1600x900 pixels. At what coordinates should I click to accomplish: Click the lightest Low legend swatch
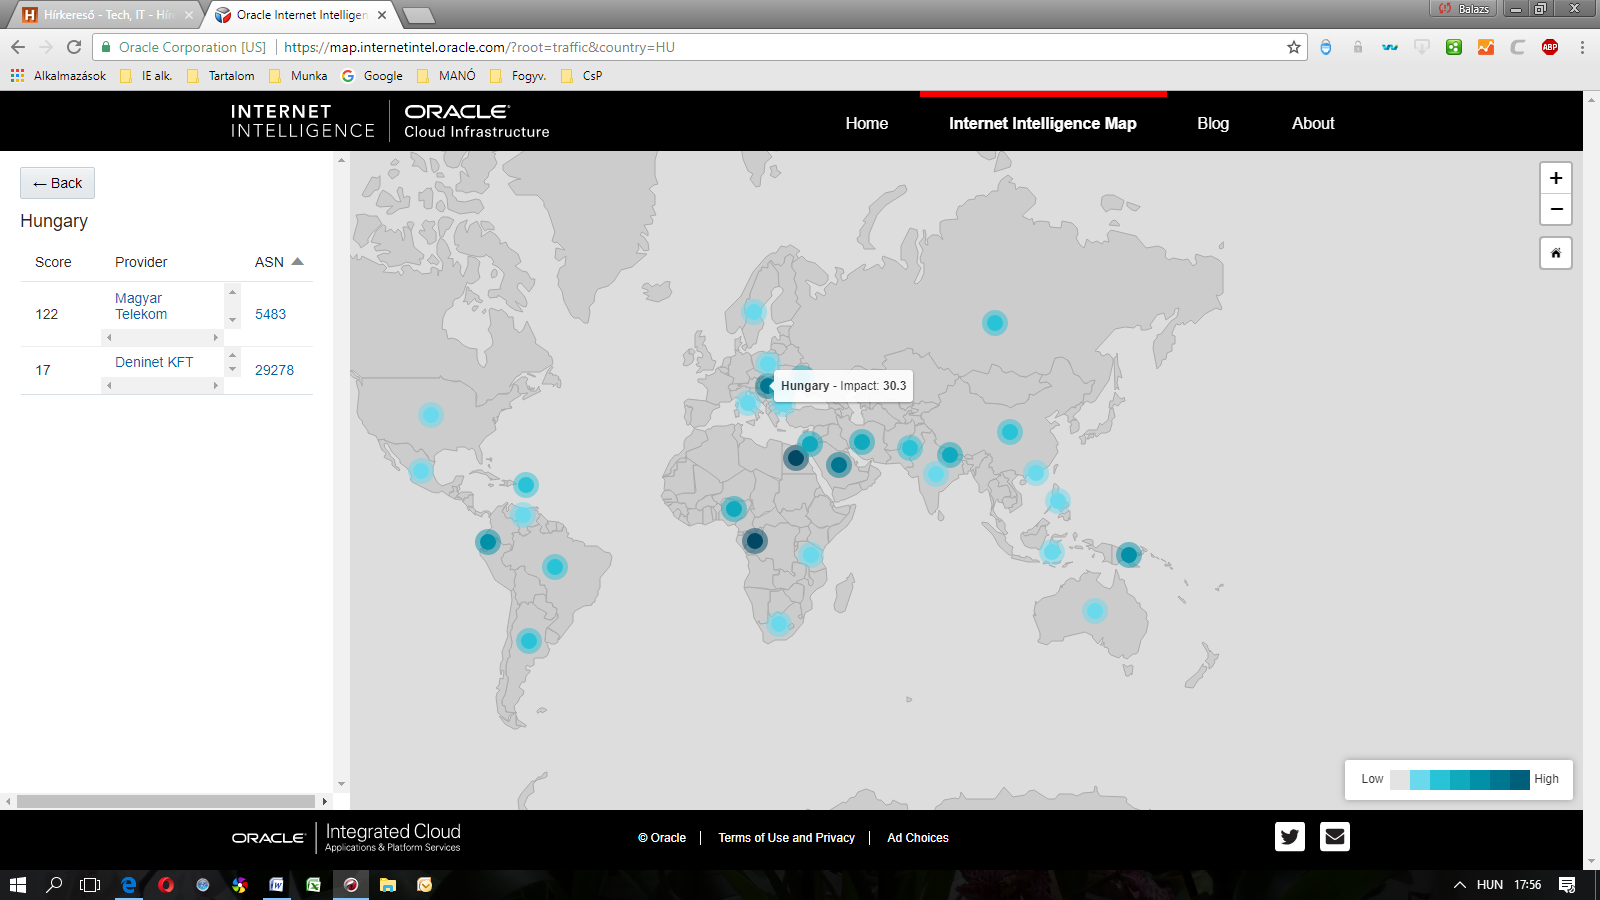[x=1400, y=780]
